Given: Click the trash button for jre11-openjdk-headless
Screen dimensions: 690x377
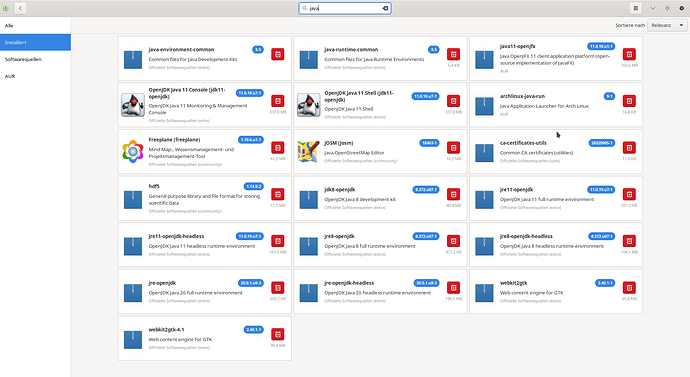Looking at the screenshot, I should 277,241.
